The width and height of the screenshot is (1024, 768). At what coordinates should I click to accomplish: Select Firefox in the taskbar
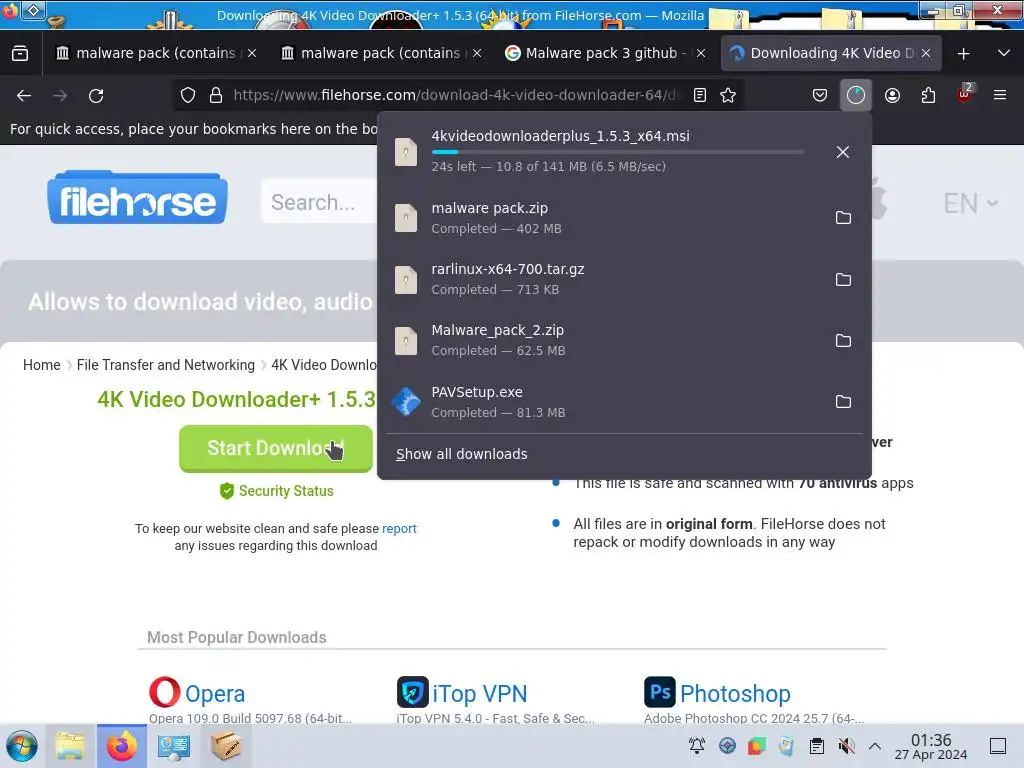coord(122,746)
